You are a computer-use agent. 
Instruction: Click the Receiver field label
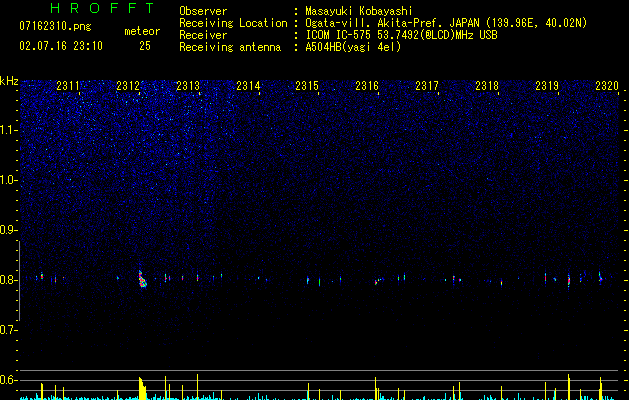tap(203, 35)
